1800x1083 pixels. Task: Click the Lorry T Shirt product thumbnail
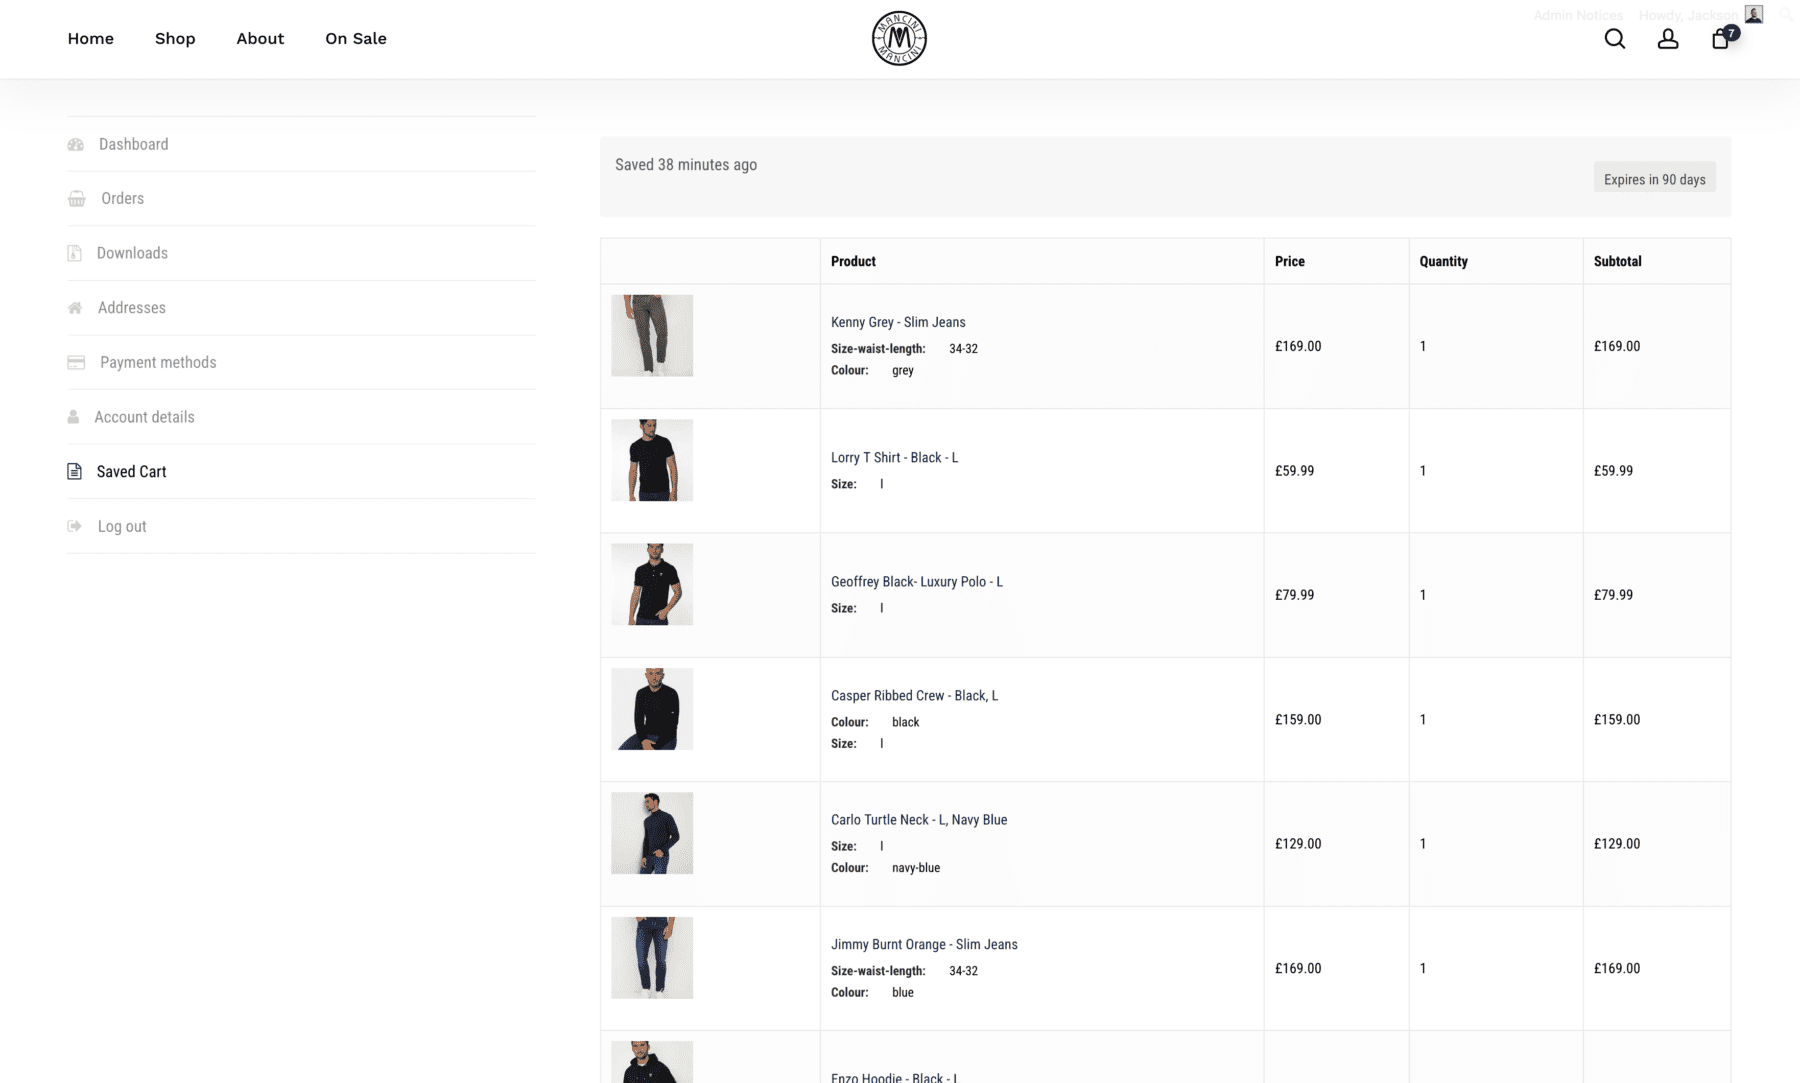(x=652, y=460)
